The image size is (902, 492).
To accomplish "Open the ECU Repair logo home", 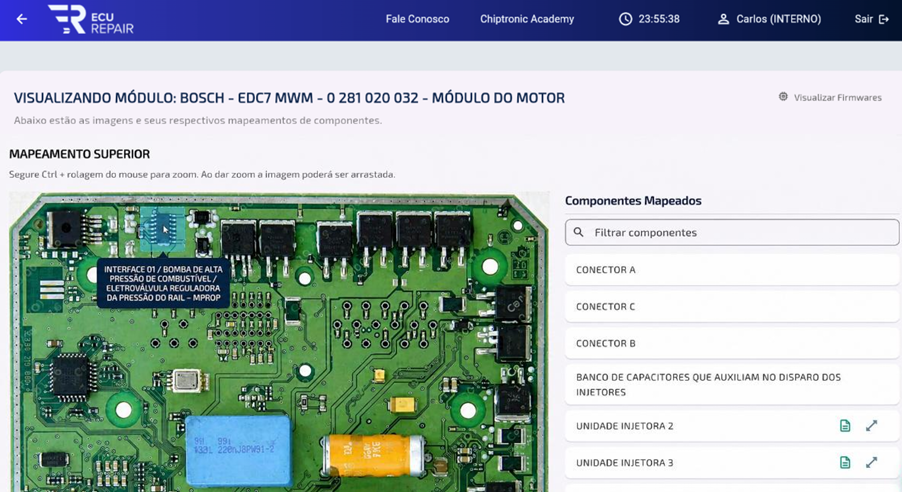I will 91,20.
